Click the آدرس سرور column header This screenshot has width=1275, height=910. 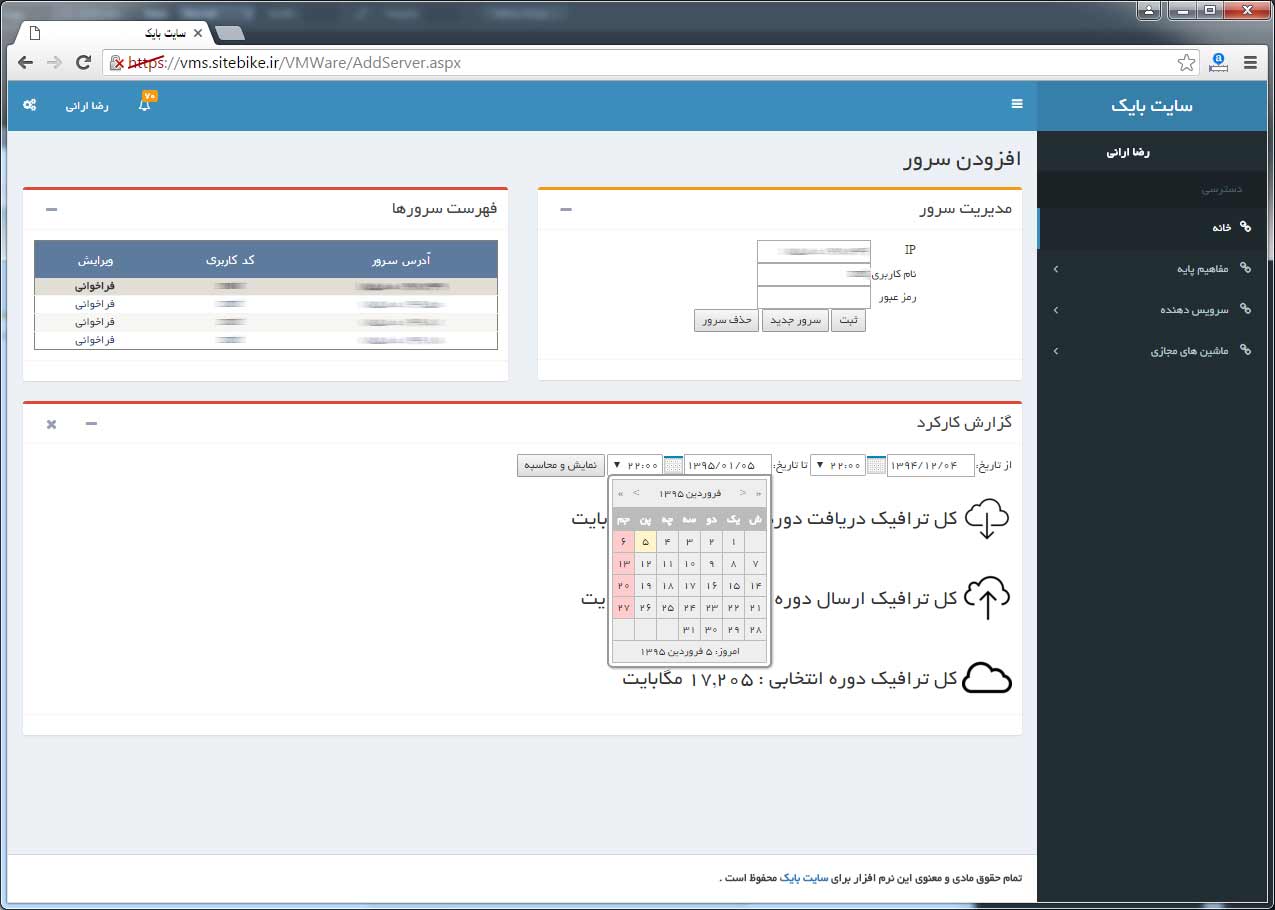coord(401,260)
